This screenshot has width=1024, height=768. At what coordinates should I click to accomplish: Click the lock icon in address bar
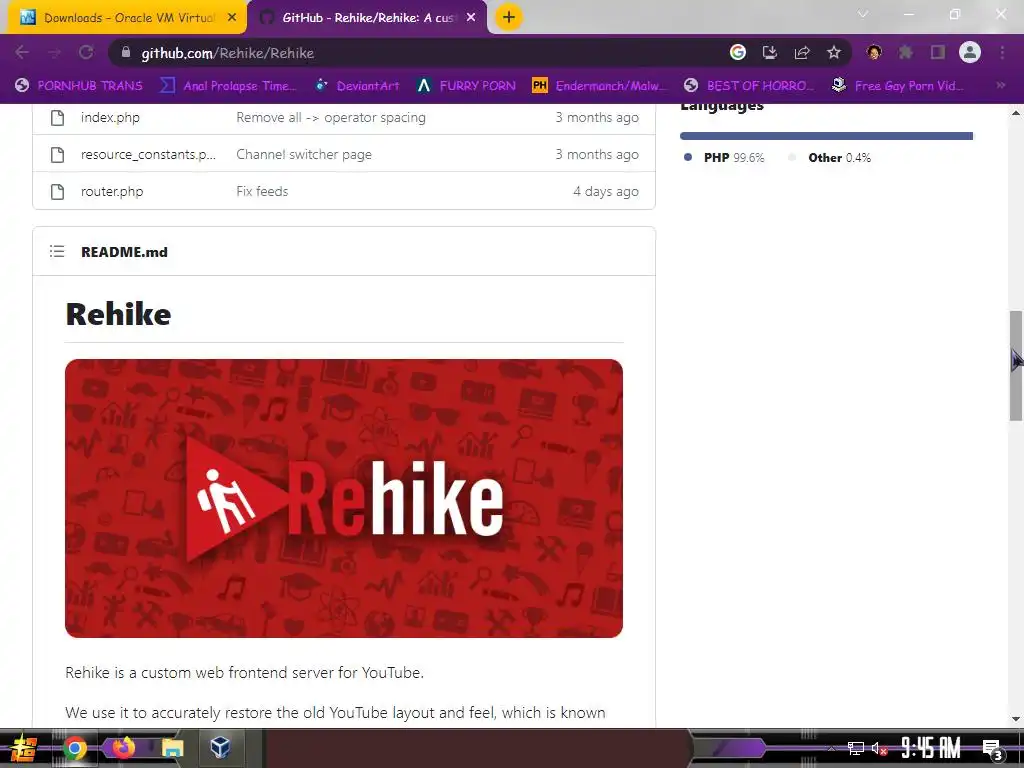click(126, 52)
